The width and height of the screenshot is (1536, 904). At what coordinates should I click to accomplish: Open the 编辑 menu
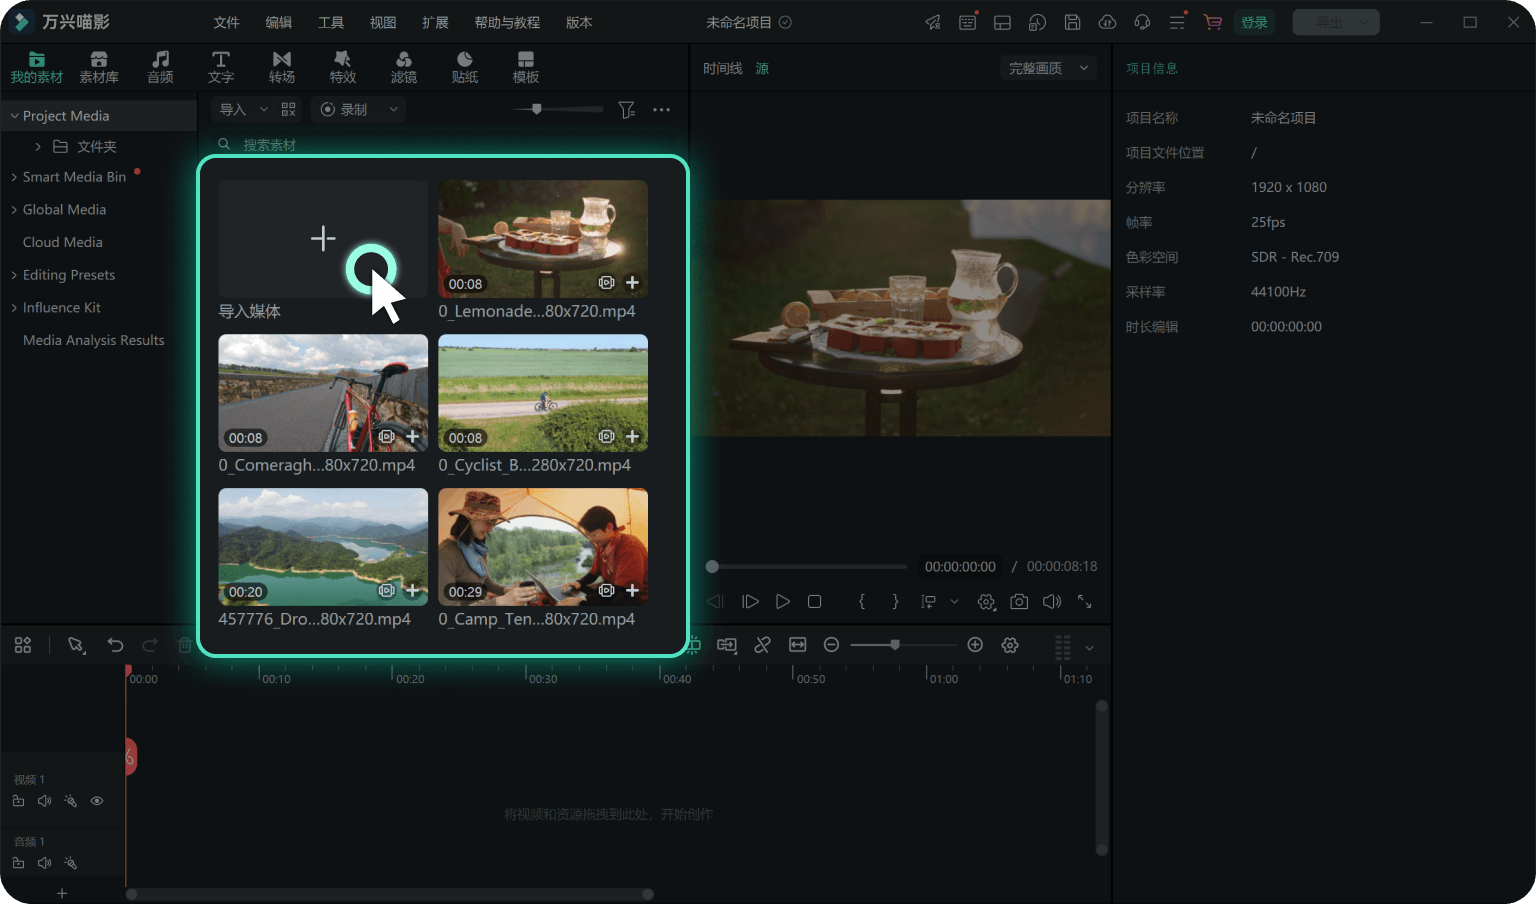[x=279, y=22]
